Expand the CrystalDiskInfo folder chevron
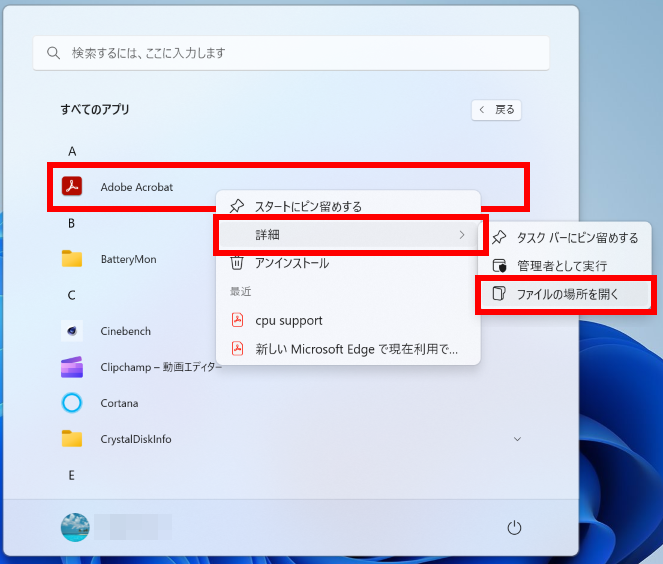This screenshot has width=663, height=564. (517, 439)
